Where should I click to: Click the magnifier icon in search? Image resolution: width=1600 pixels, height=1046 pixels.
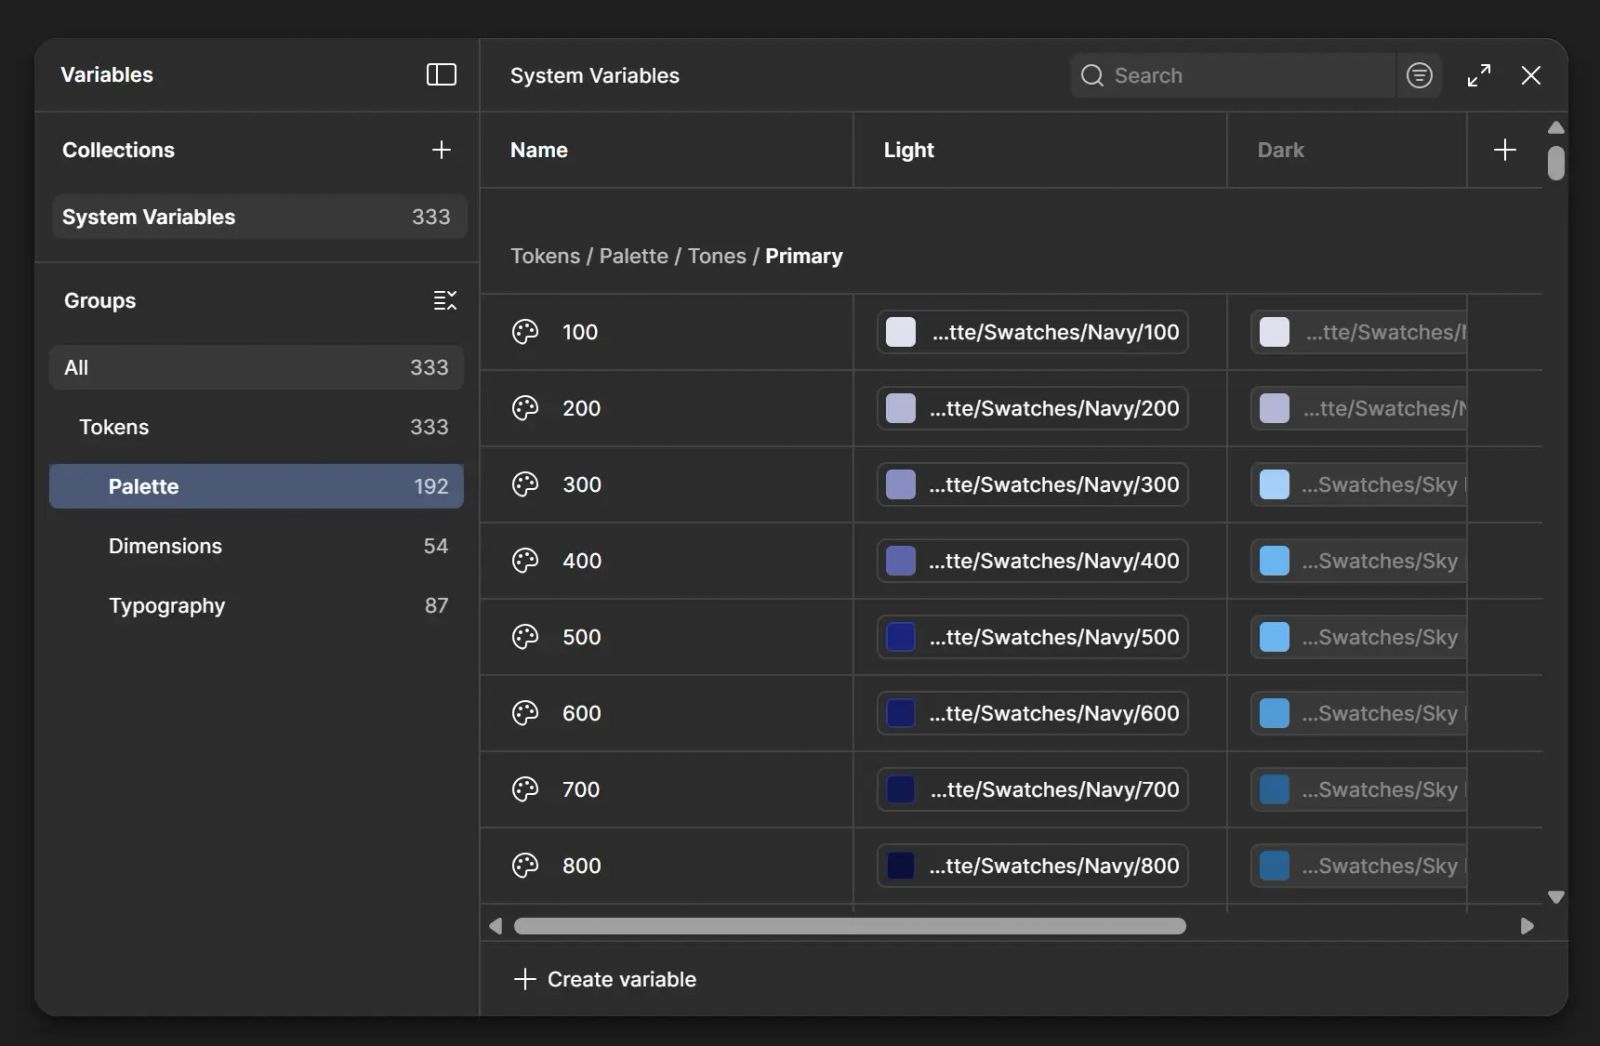1092,76
